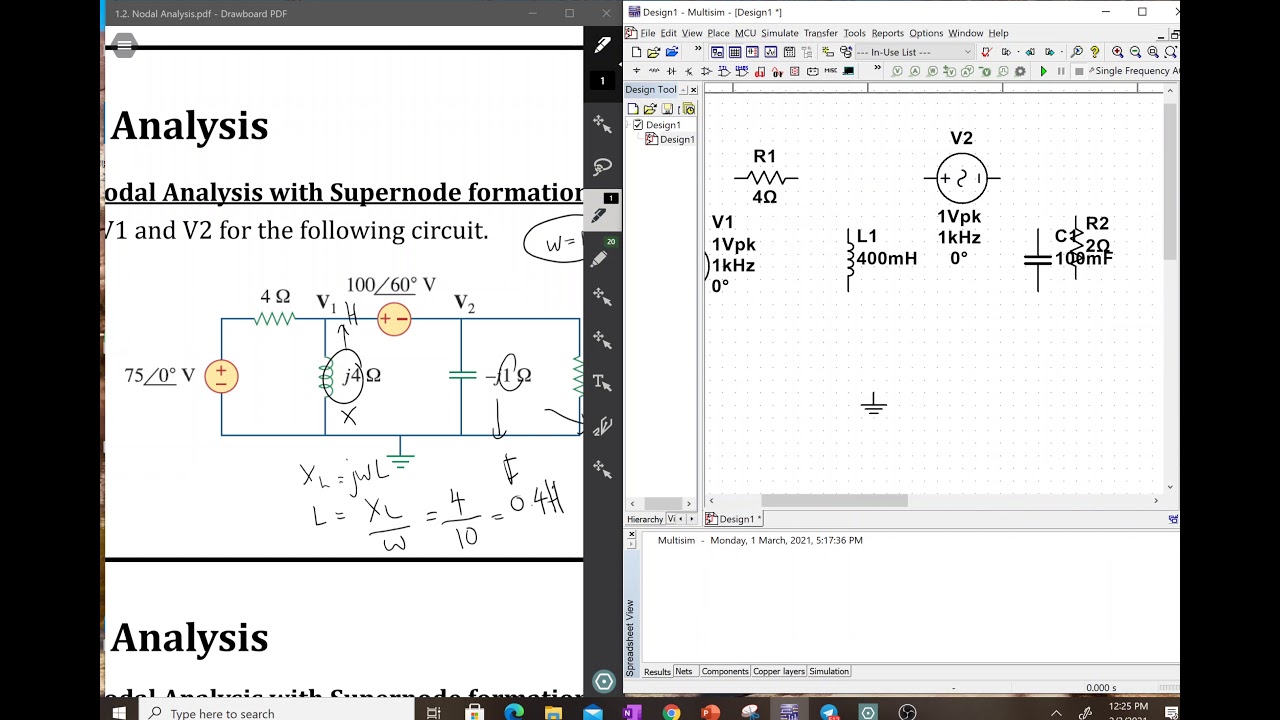
Task: Click the MISC components toolbar icon
Action: click(830, 71)
